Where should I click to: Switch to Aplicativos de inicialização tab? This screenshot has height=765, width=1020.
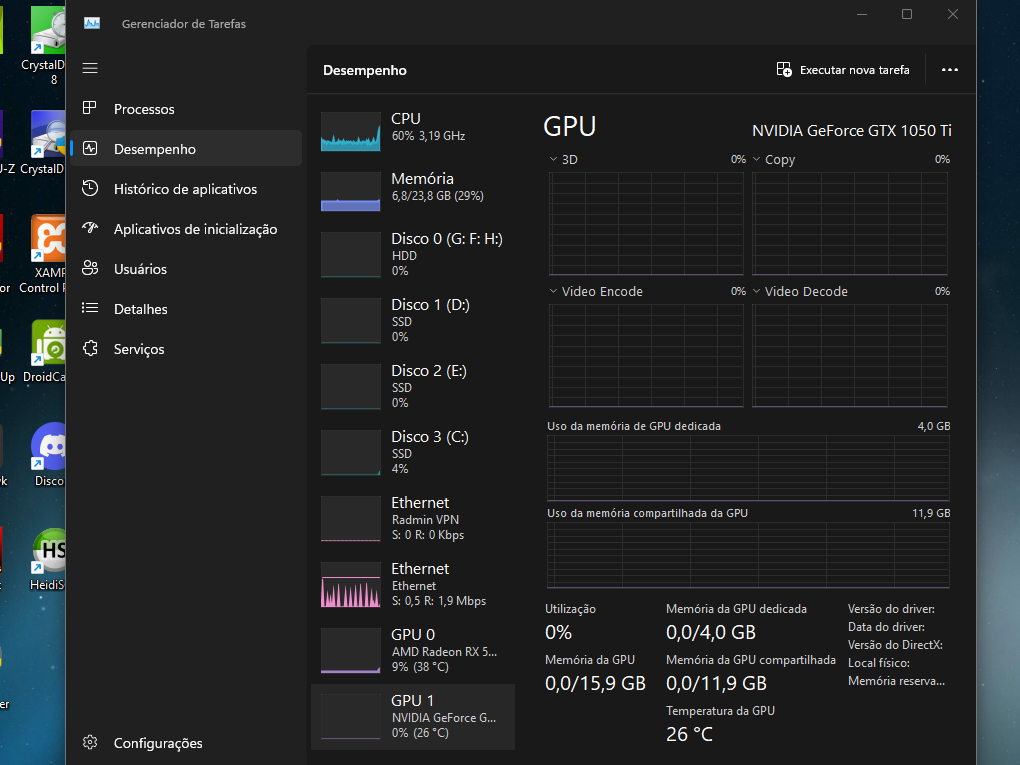[186, 228]
